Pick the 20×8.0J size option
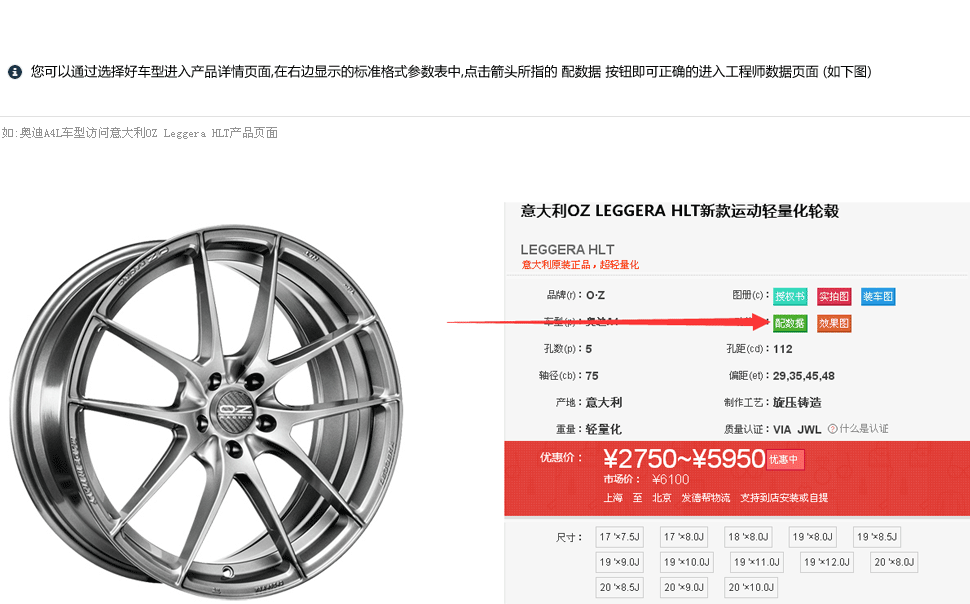Screen dimensions: 970x604 click(x=894, y=562)
